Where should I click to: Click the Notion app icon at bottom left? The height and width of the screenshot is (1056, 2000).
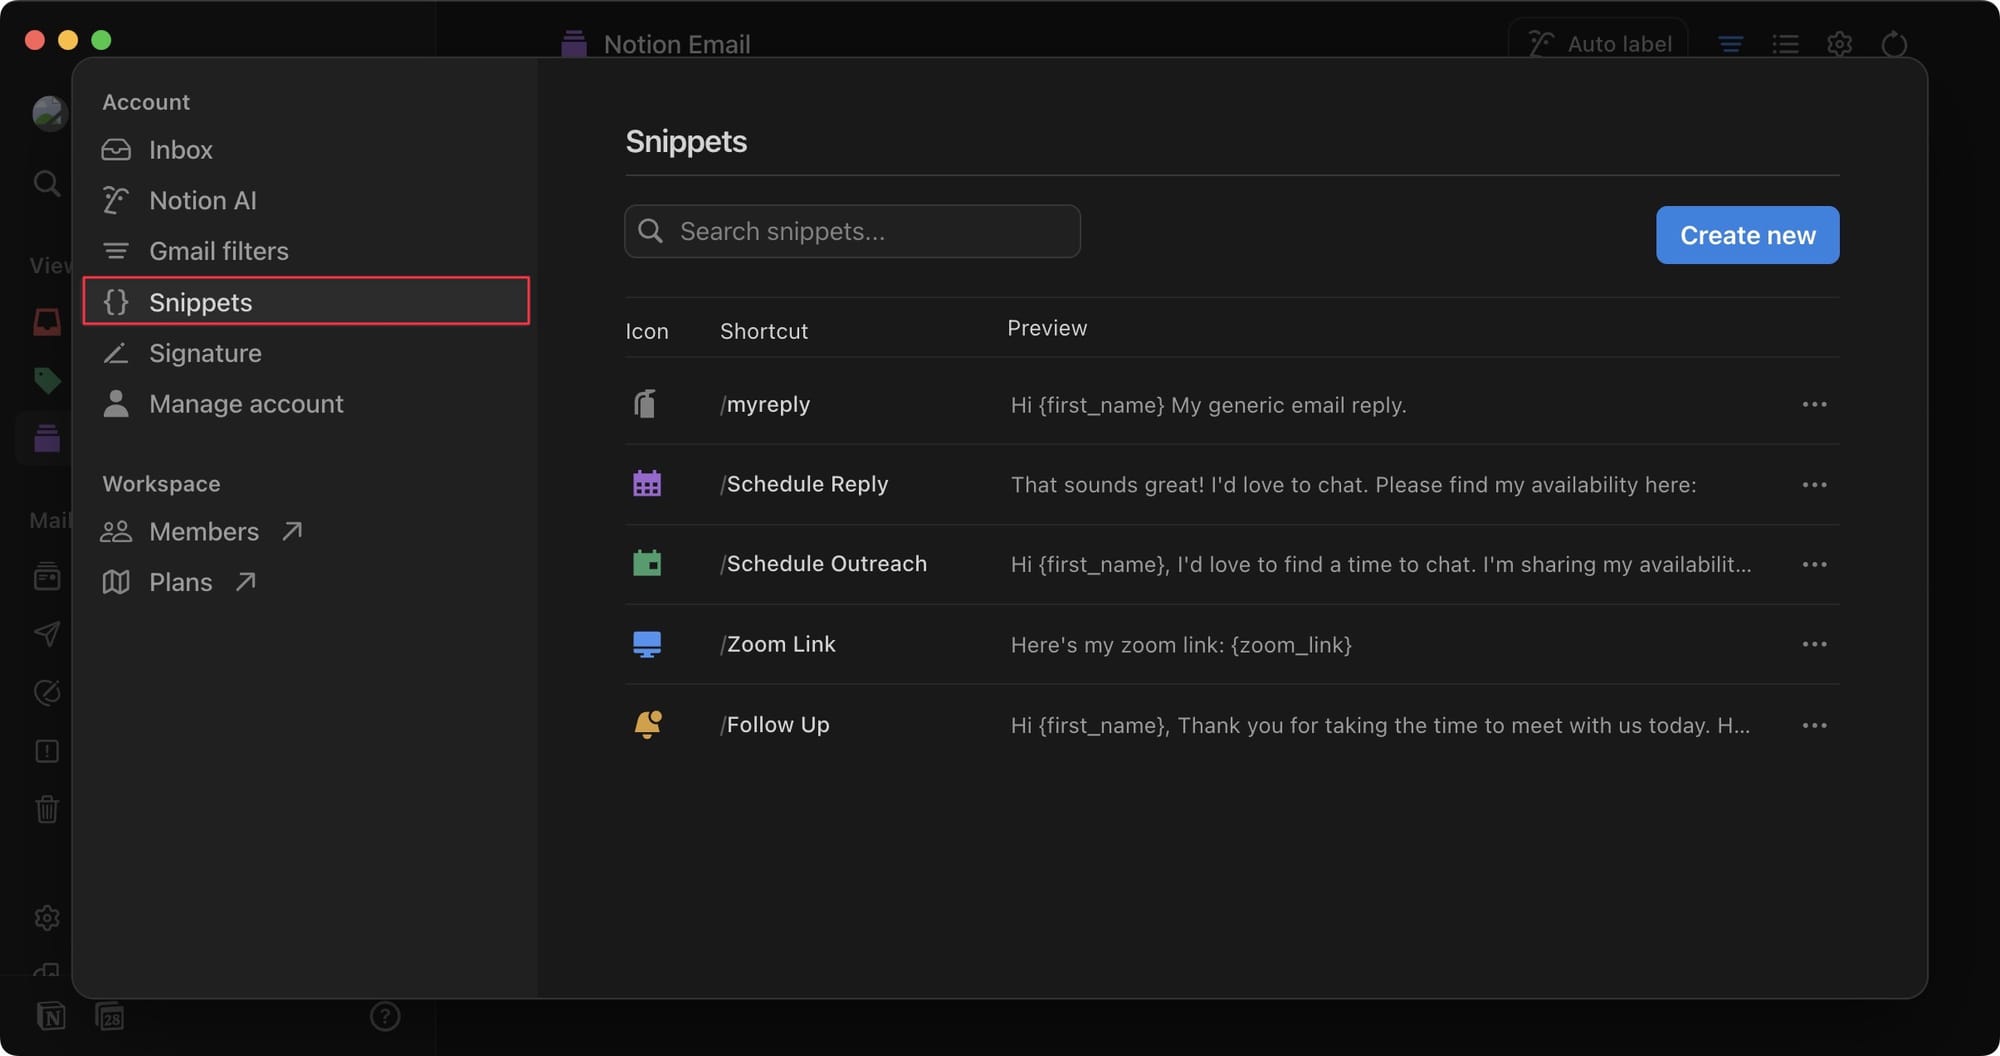(x=50, y=1016)
